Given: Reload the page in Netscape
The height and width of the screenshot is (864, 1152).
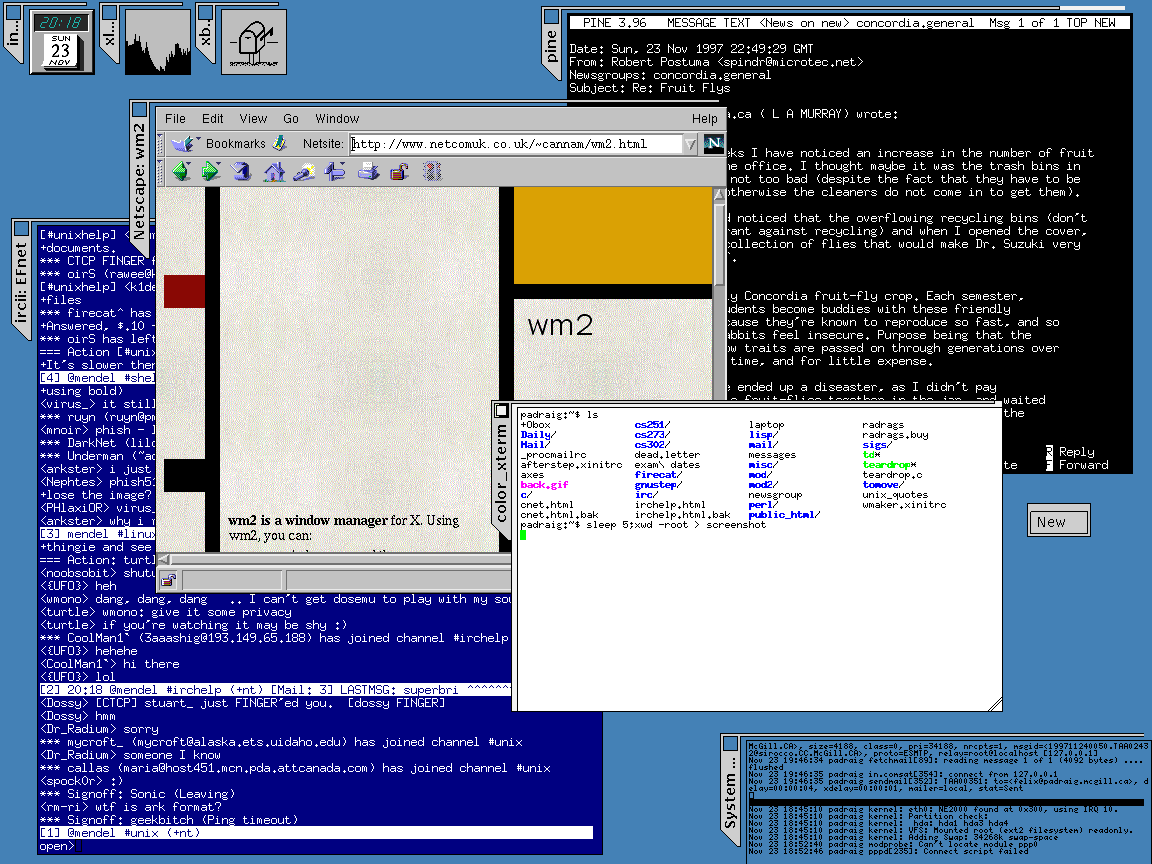Looking at the screenshot, I should point(242,172).
